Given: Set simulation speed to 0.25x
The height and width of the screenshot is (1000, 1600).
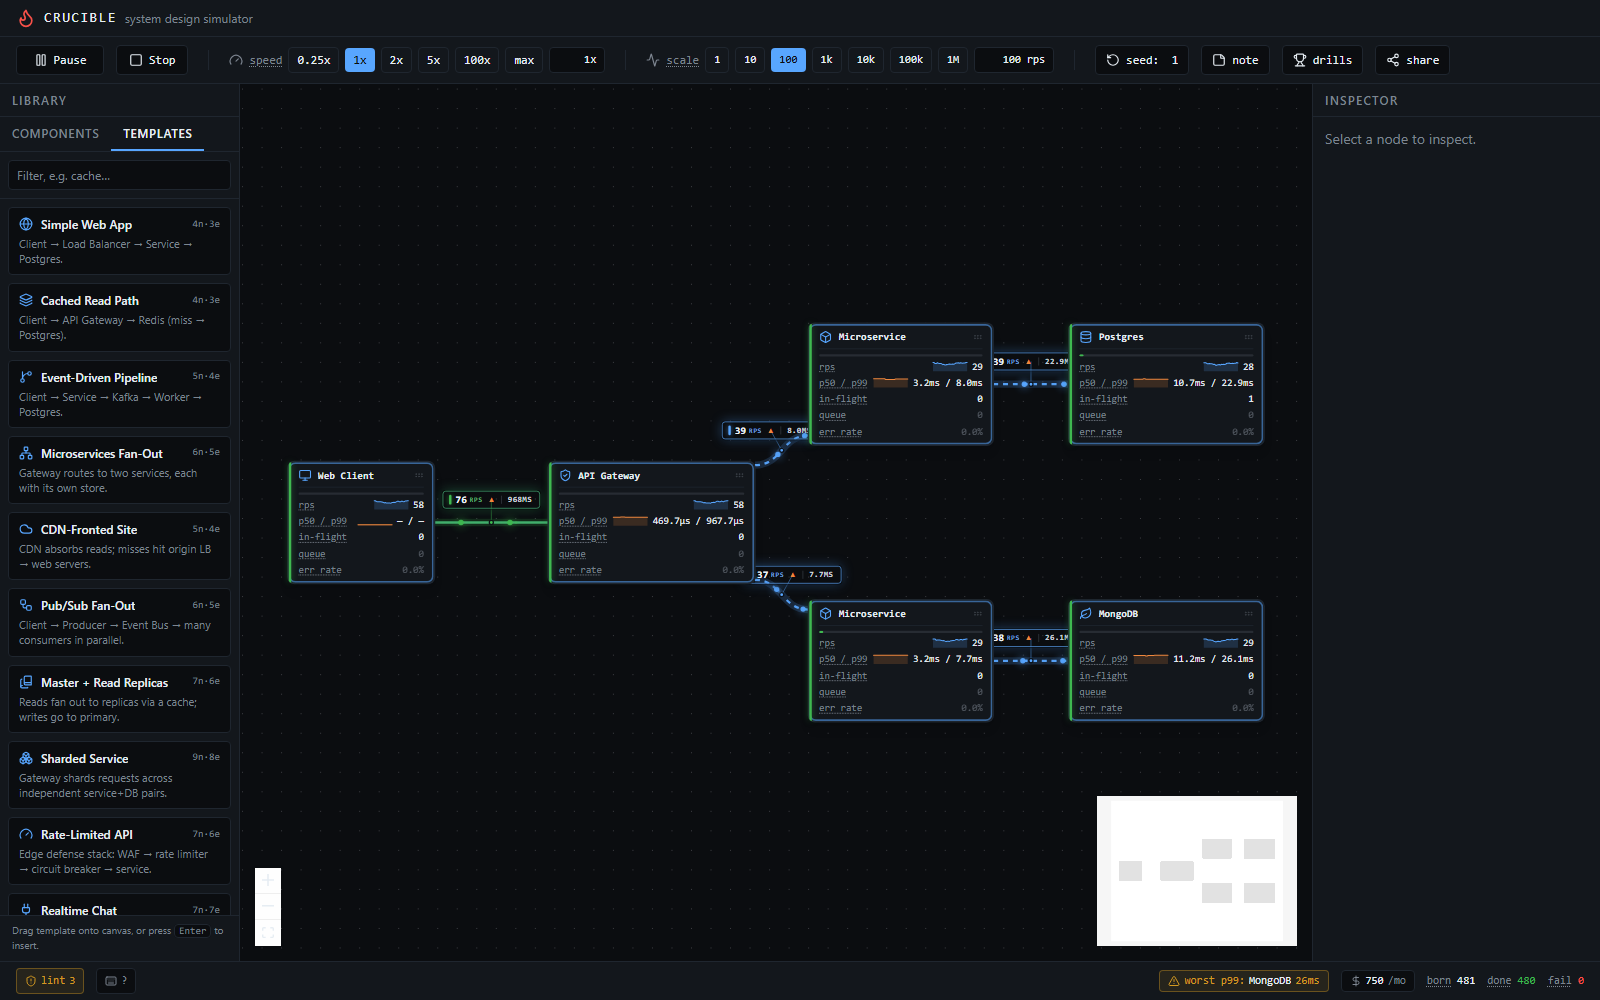Looking at the screenshot, I should tap(314, 60).
